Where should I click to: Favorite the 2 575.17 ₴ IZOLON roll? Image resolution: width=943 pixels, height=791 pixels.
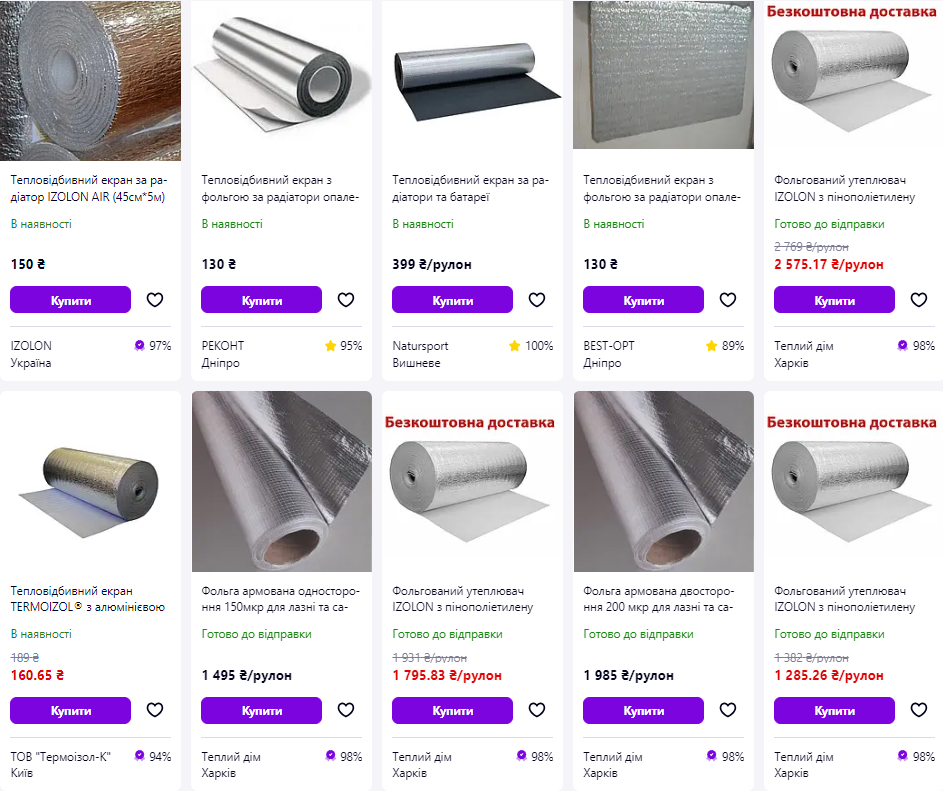919,300
